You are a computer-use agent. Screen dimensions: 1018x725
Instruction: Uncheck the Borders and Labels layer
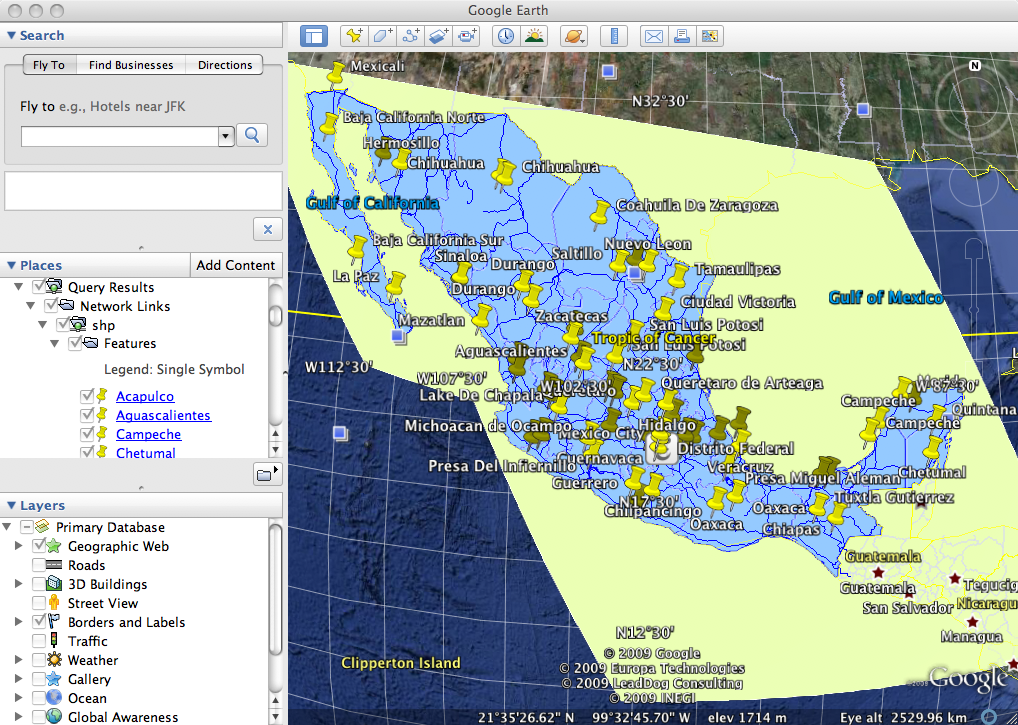[x=39, y=622]
